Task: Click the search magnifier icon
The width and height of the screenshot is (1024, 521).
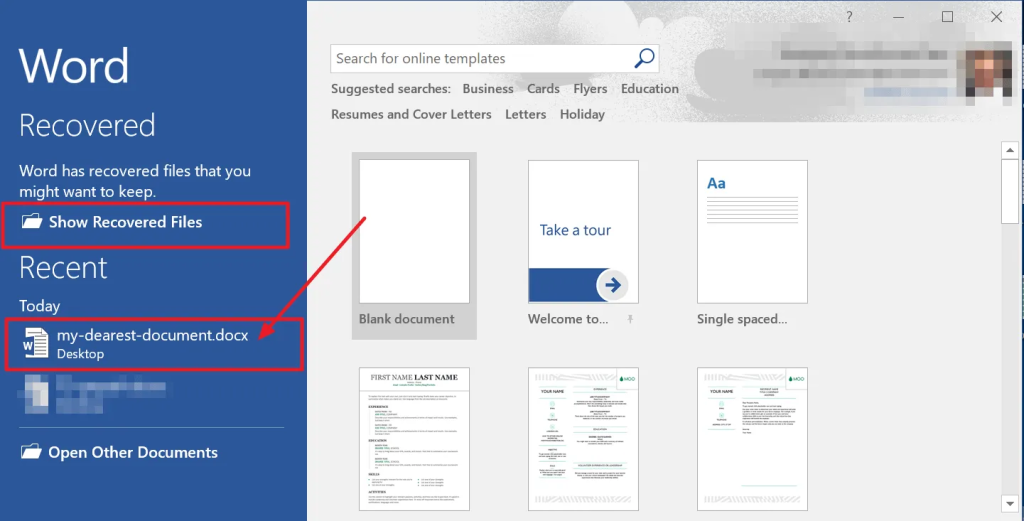Action: point(644,58)
